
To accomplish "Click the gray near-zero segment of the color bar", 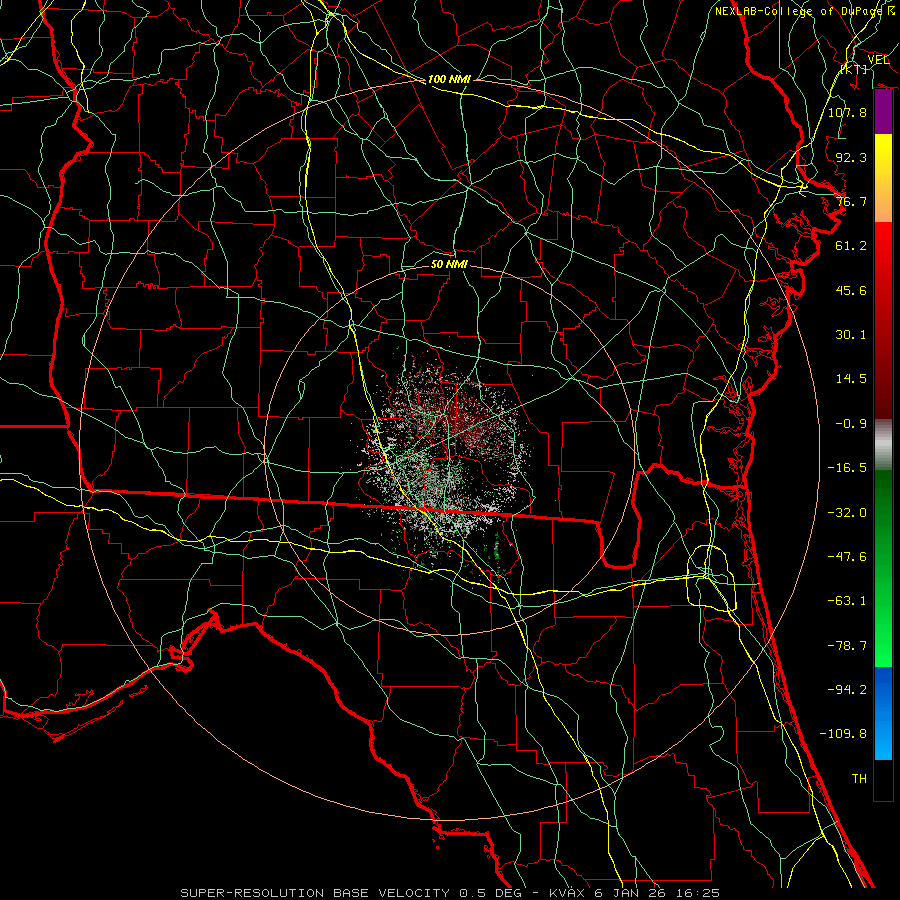I will click(883, 445).
